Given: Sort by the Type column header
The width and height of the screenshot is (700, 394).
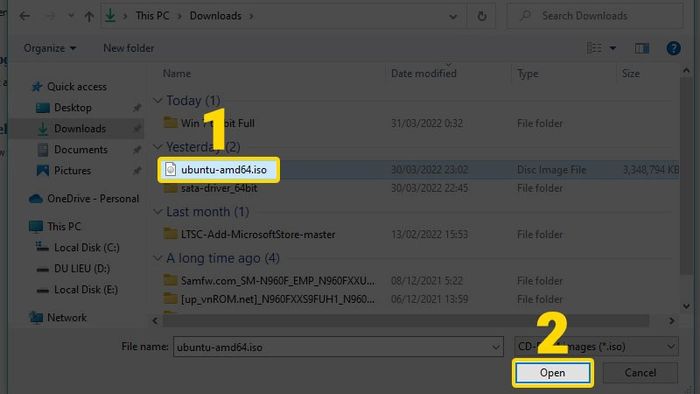Looking at the screenshot, I should pos(528,74).
